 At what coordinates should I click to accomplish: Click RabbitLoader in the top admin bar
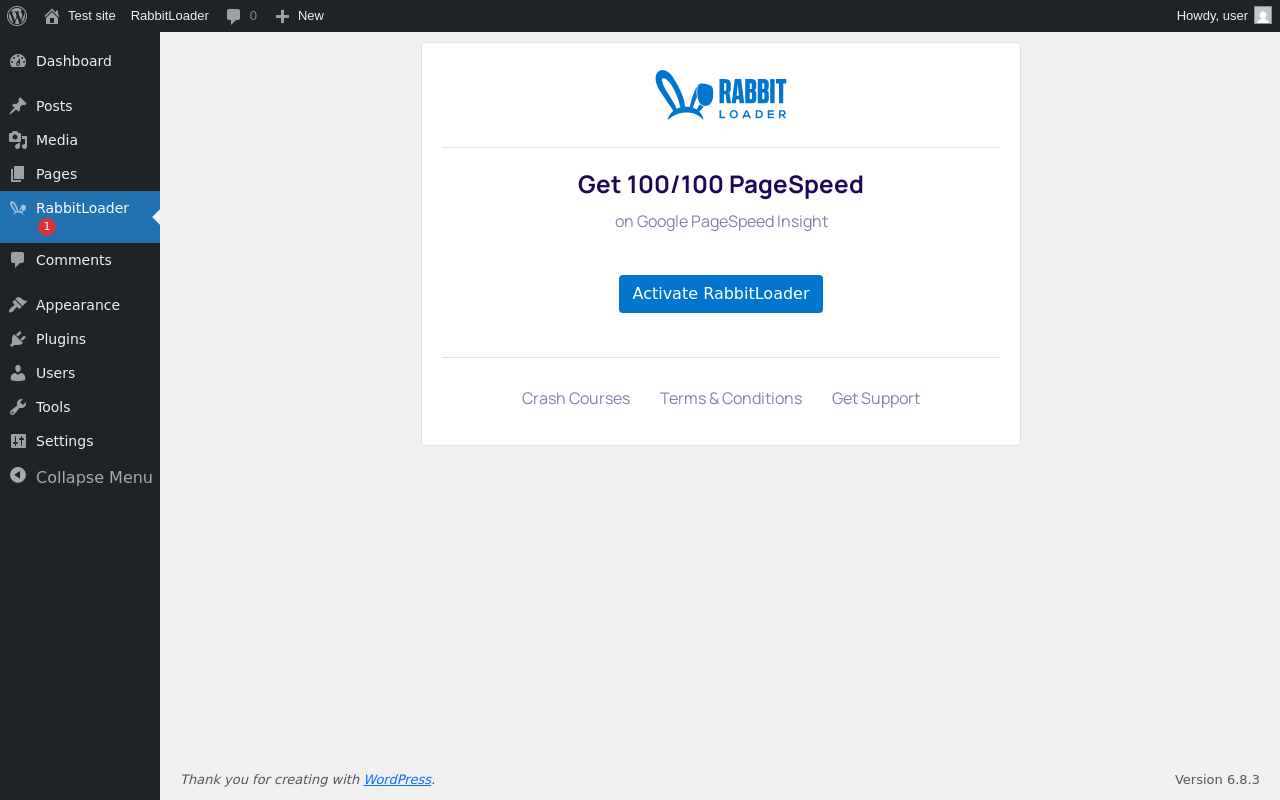pos(170,16)
